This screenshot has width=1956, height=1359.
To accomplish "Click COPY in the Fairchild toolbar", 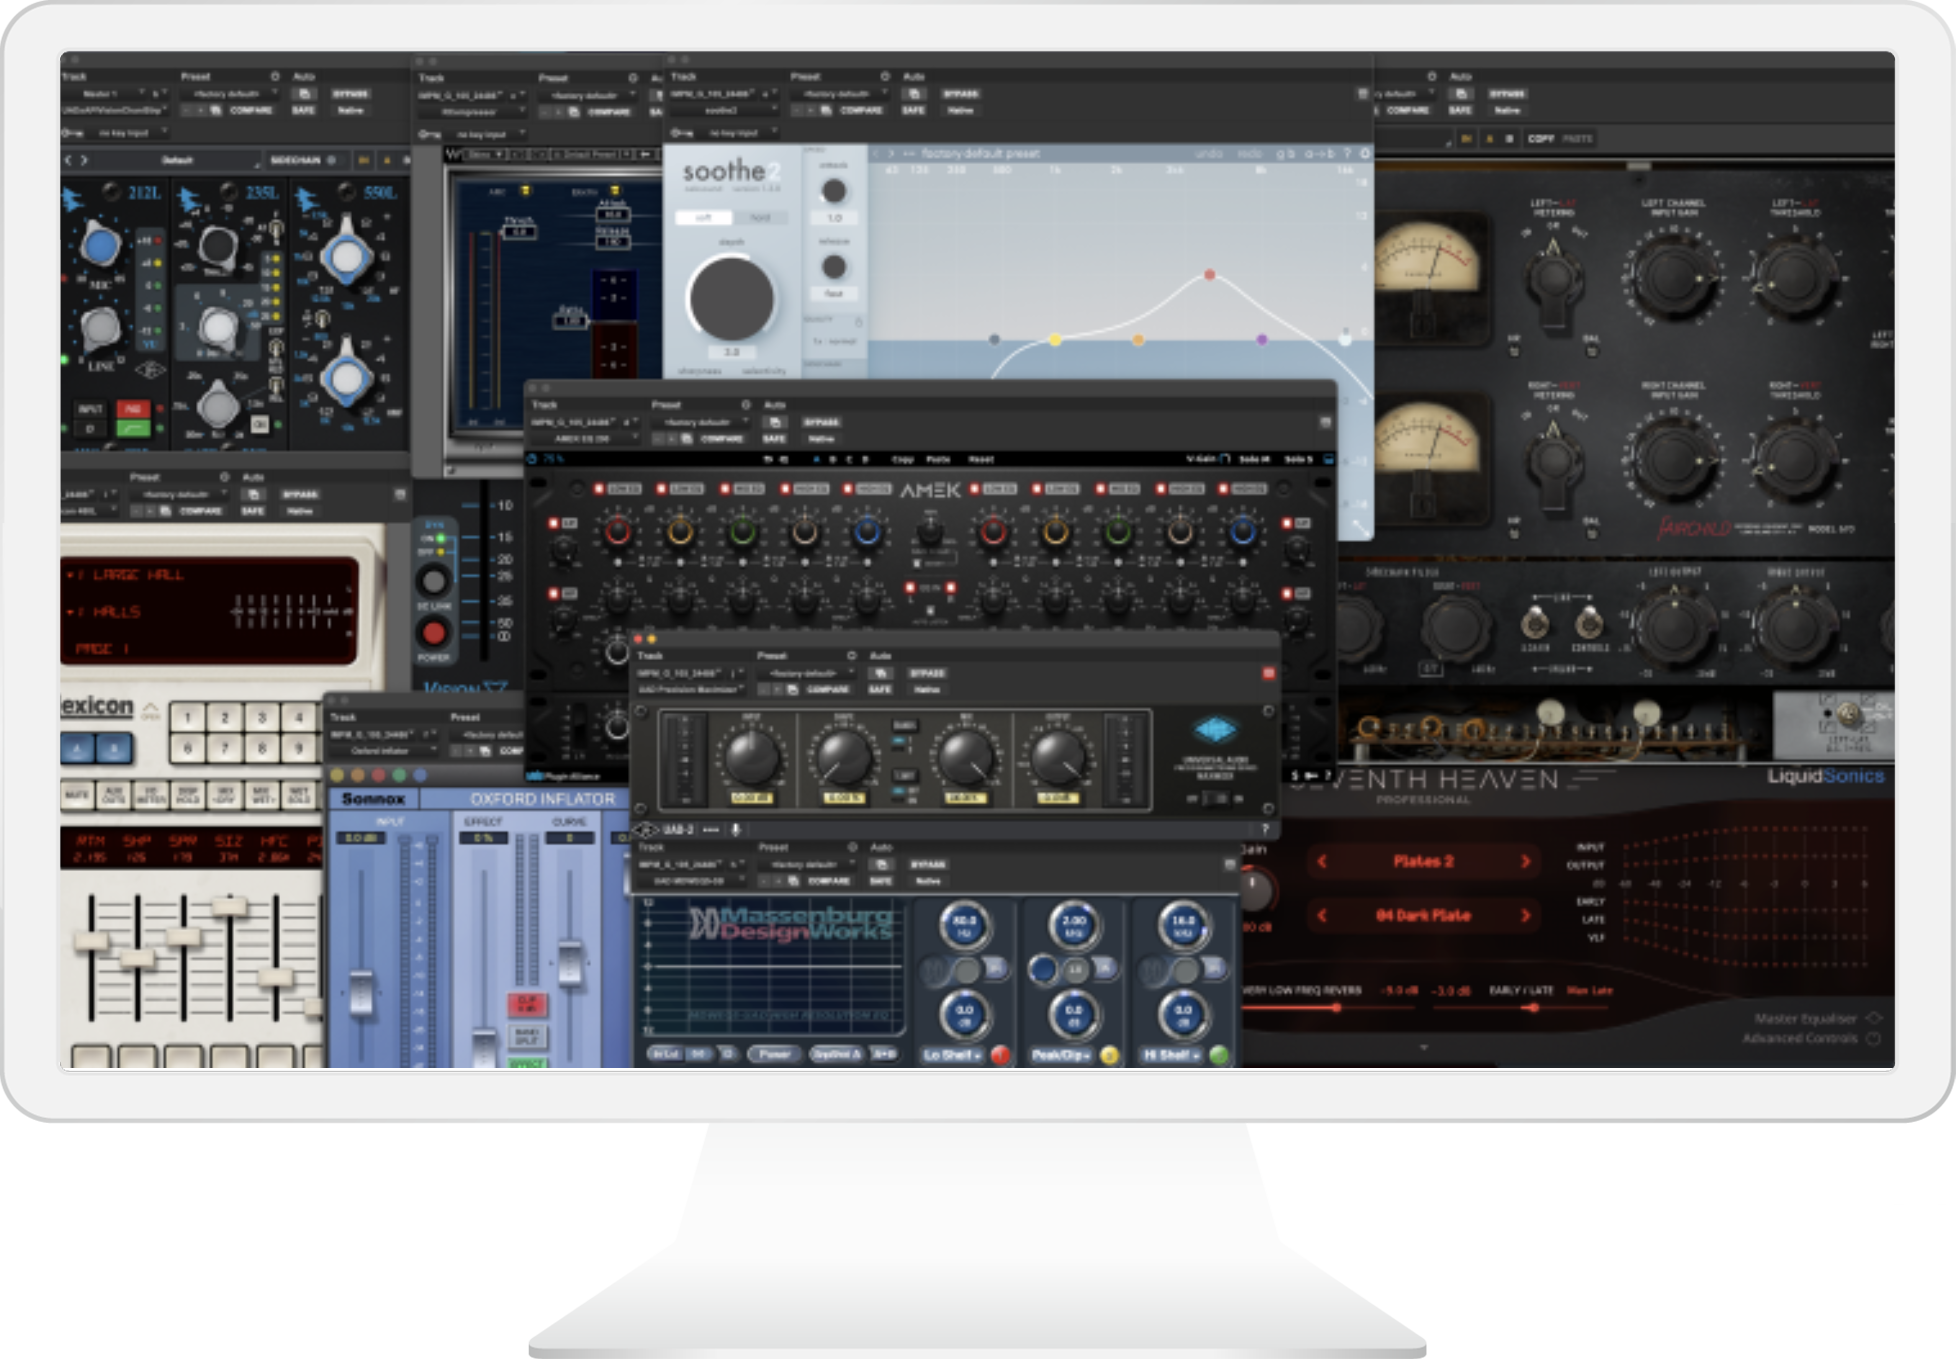I will [x=1540, y=139].
